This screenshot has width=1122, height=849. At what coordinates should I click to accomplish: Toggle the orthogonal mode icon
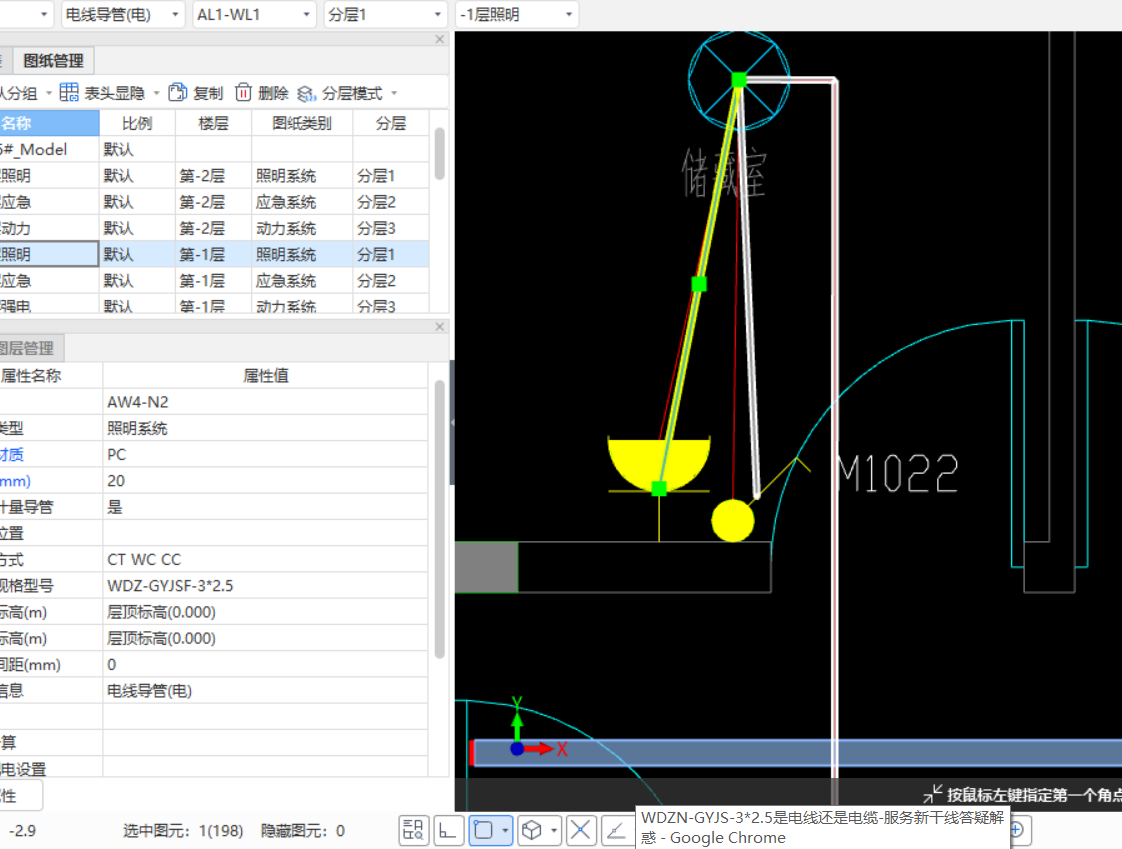tap(448, 830)
